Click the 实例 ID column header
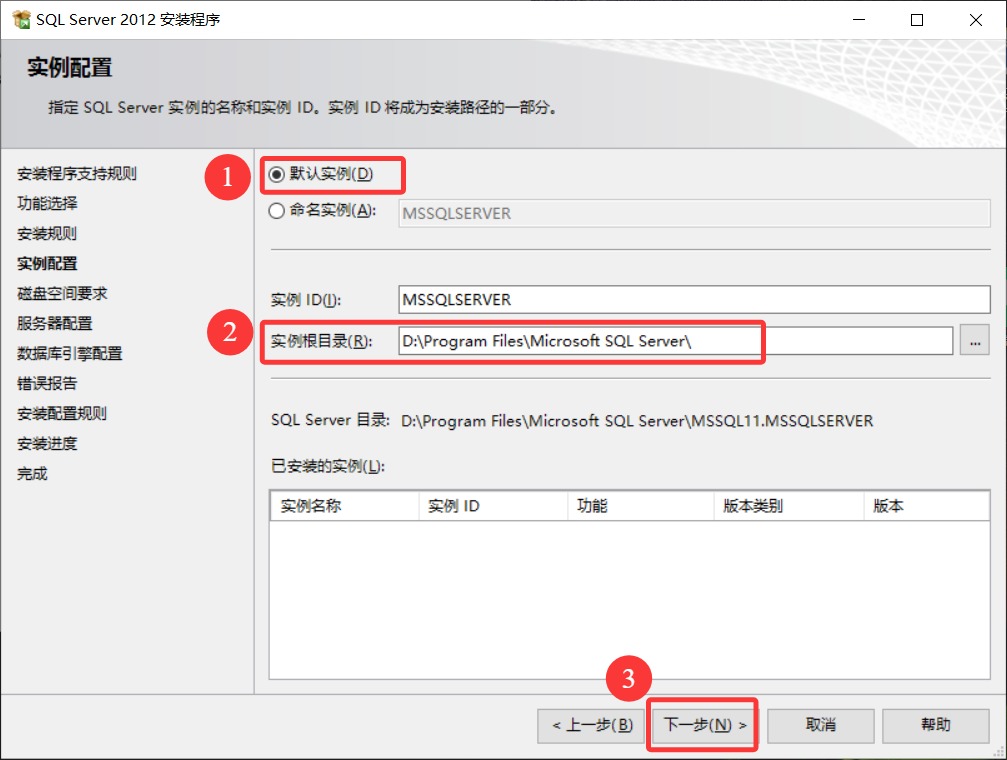1007x760 pixels. click(x=493, y=506)
